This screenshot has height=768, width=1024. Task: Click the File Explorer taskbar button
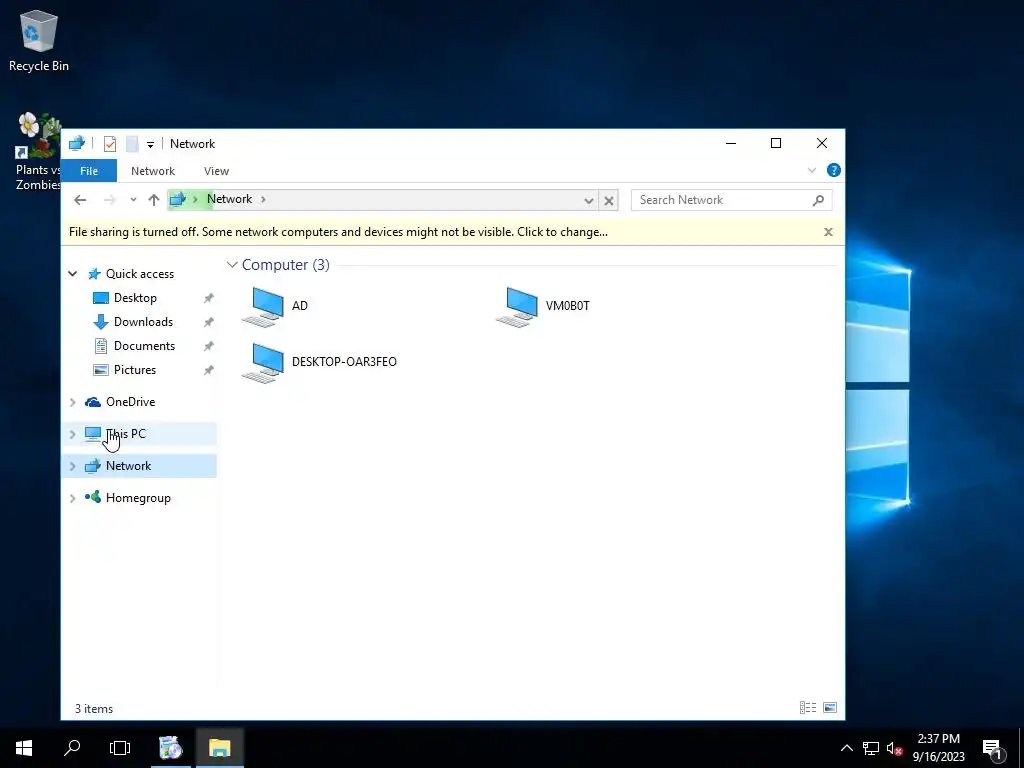point(219,748)
